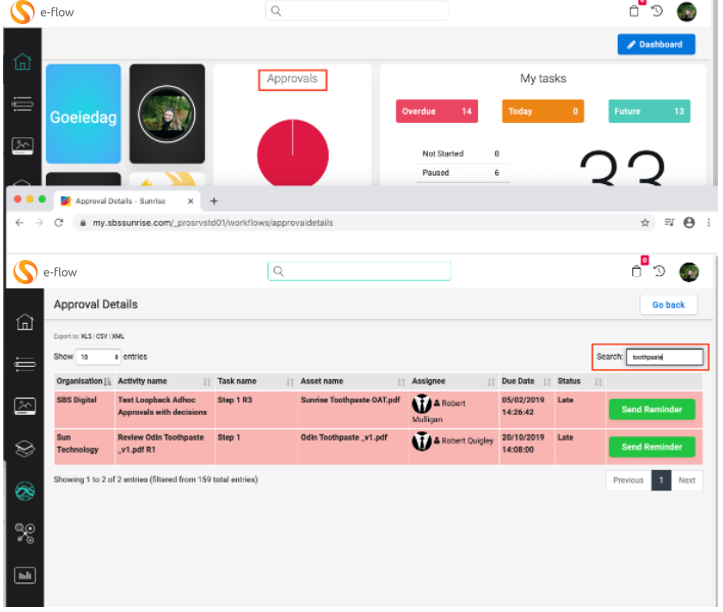Image resolution: width=723 pixels, height=612 pixels.
Task: Sort by Task name column
Action: click(255, 381)
